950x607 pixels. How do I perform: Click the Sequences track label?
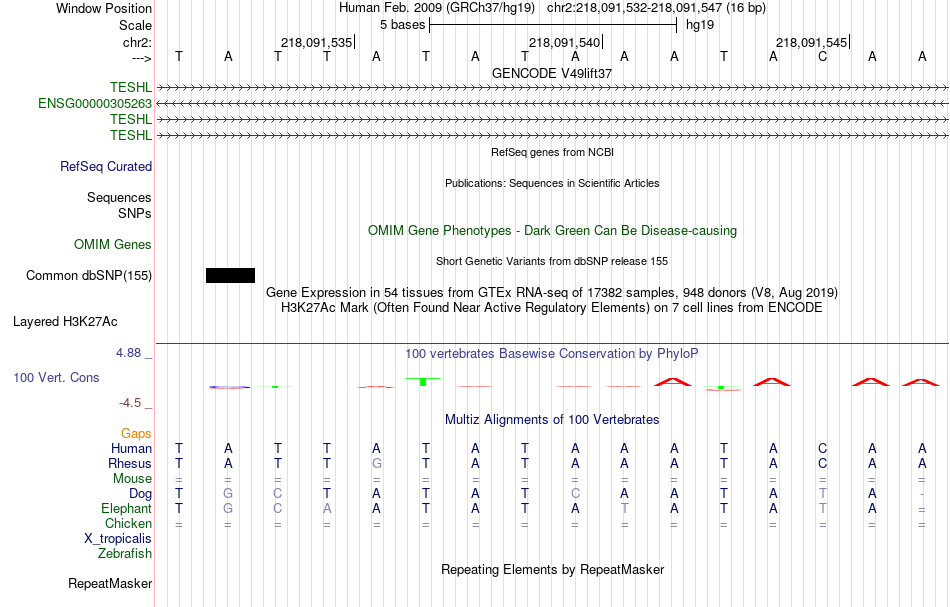pyautogui.click(x=119, y=197)
